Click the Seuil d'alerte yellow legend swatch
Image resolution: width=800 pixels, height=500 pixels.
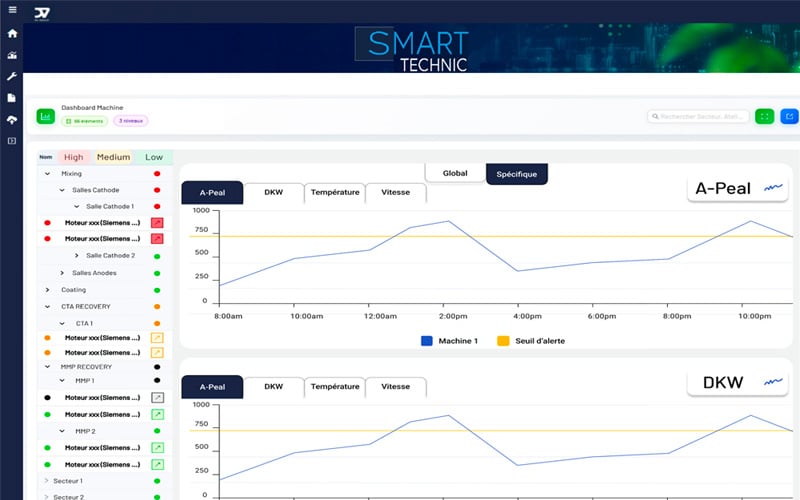pos(504,341)
